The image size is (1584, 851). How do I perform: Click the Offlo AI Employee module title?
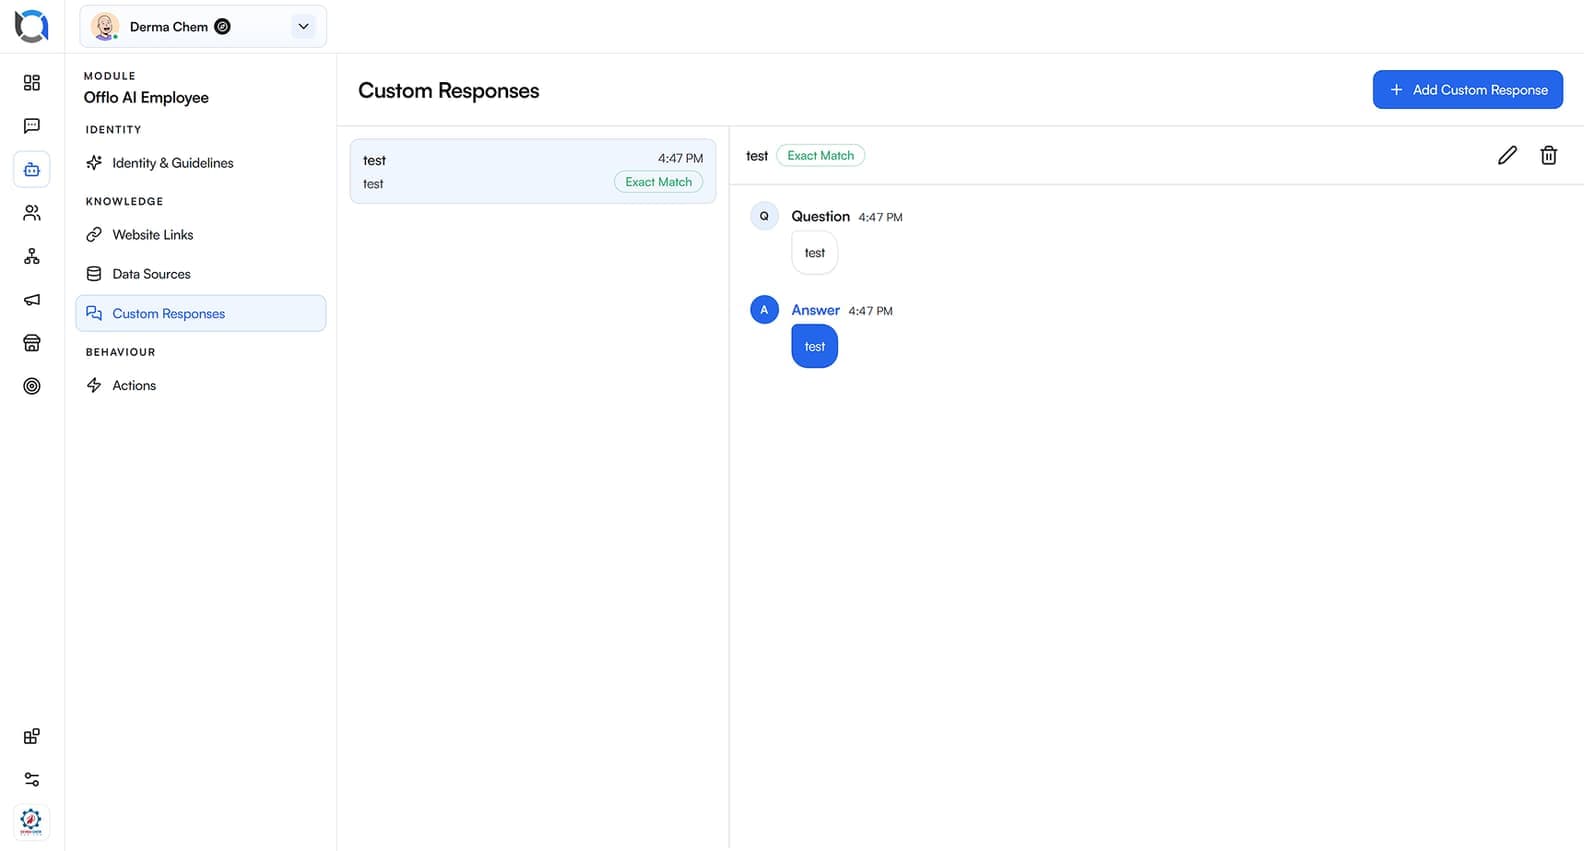click(146, 97)
